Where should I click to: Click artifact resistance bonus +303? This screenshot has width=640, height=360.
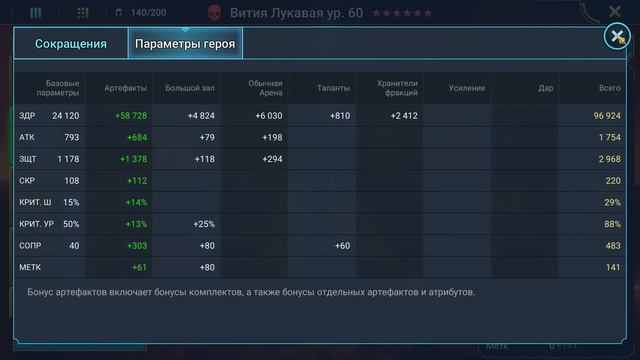[x=137, y=246]
